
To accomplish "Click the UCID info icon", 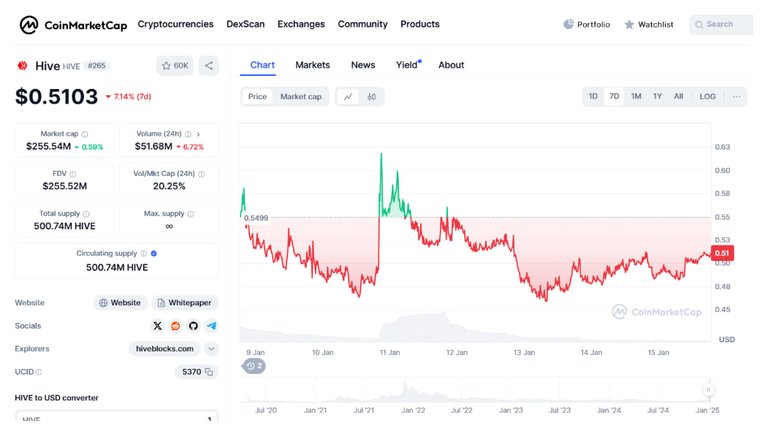I will [x=39, y=372].
